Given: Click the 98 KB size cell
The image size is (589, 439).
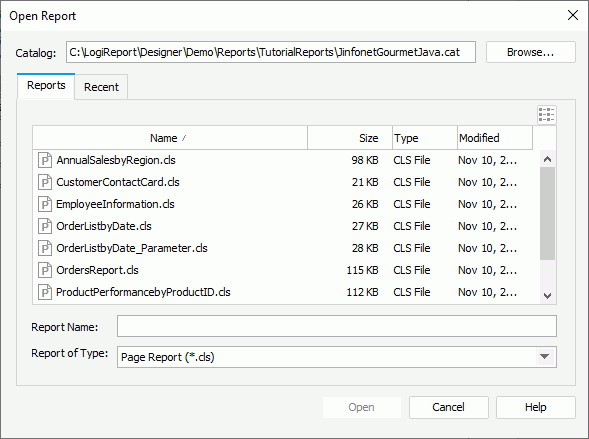Looking at the screenshot, I should pos(365,160).
